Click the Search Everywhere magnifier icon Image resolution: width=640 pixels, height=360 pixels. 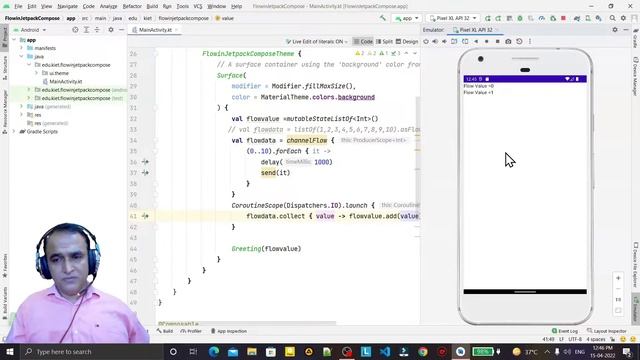pyautogui.click(x=613, y=18)
